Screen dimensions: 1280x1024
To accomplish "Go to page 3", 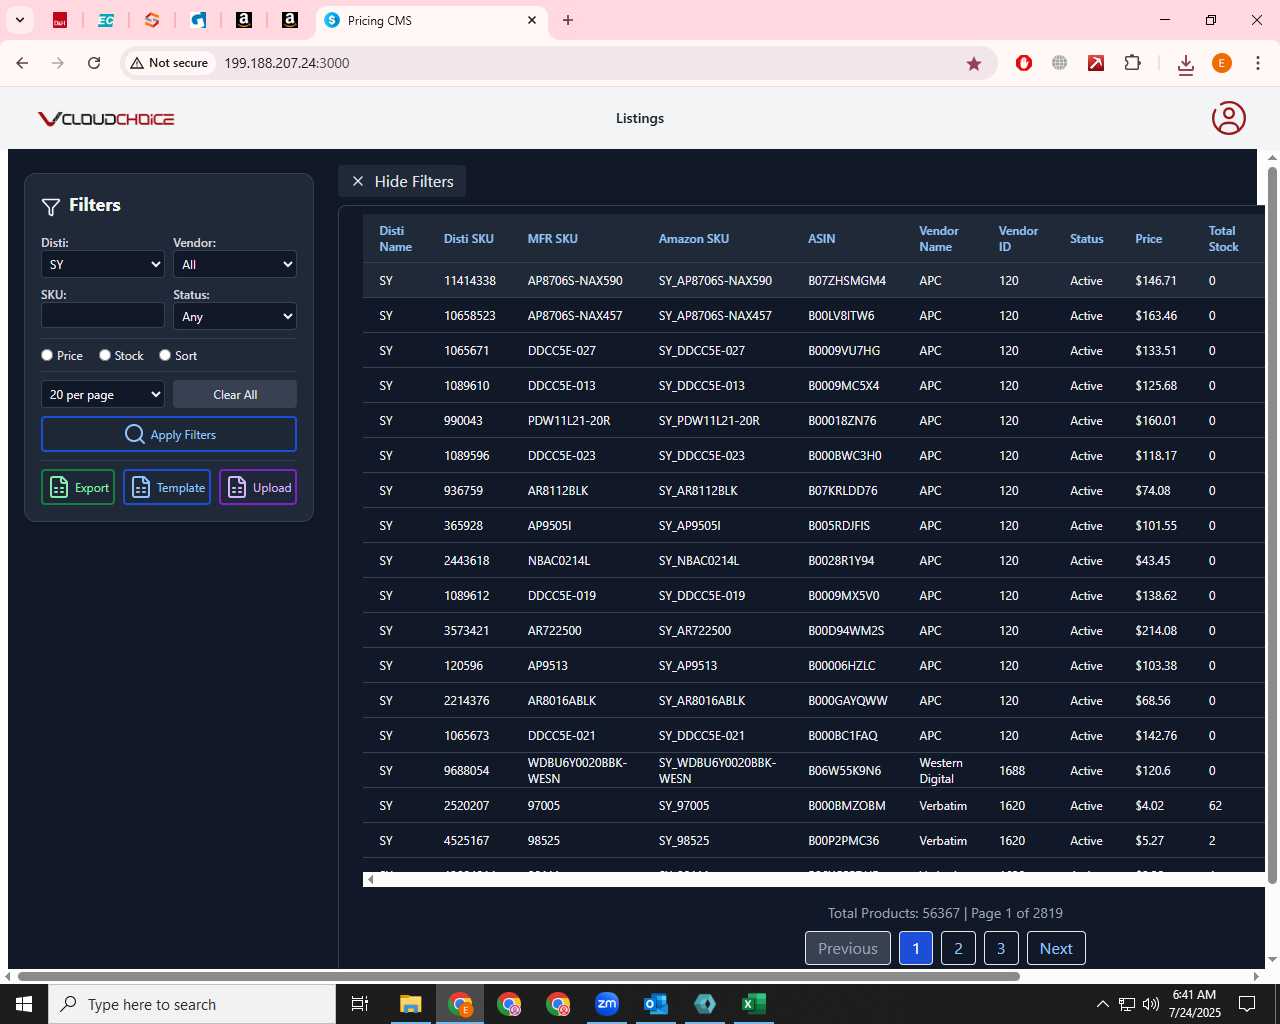I will [x=1001, y=948].
